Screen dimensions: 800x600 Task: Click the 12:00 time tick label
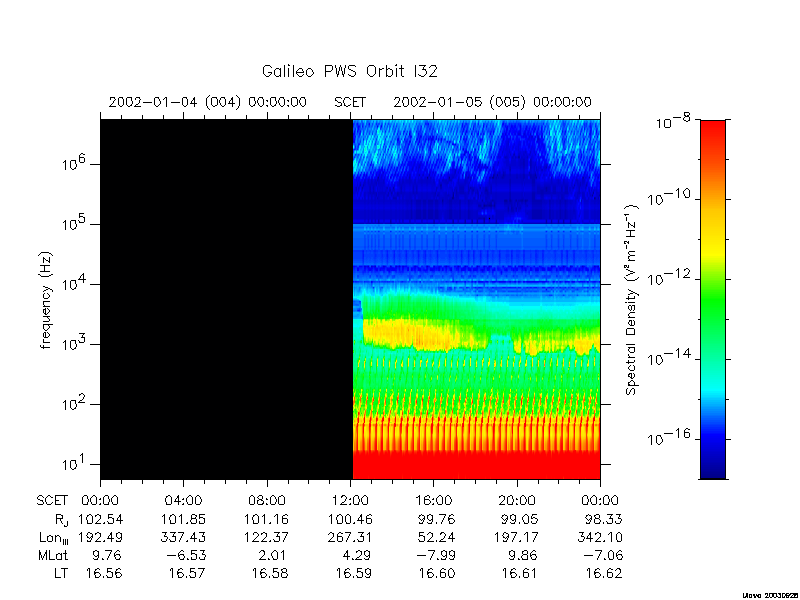click(351, 501)
